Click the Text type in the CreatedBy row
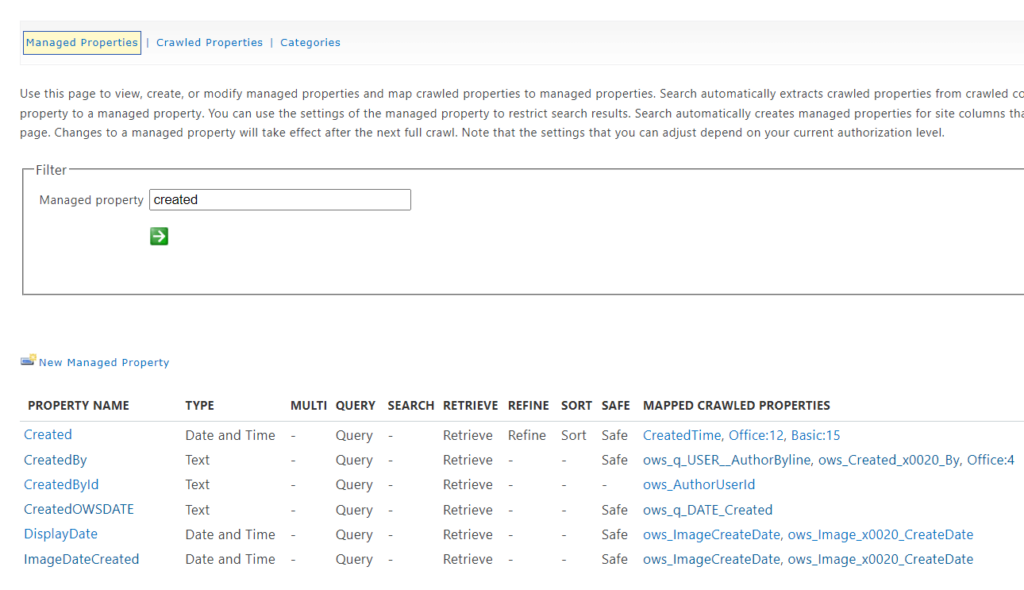Screen dimensions: 1024x590 [x=197, y=460]
